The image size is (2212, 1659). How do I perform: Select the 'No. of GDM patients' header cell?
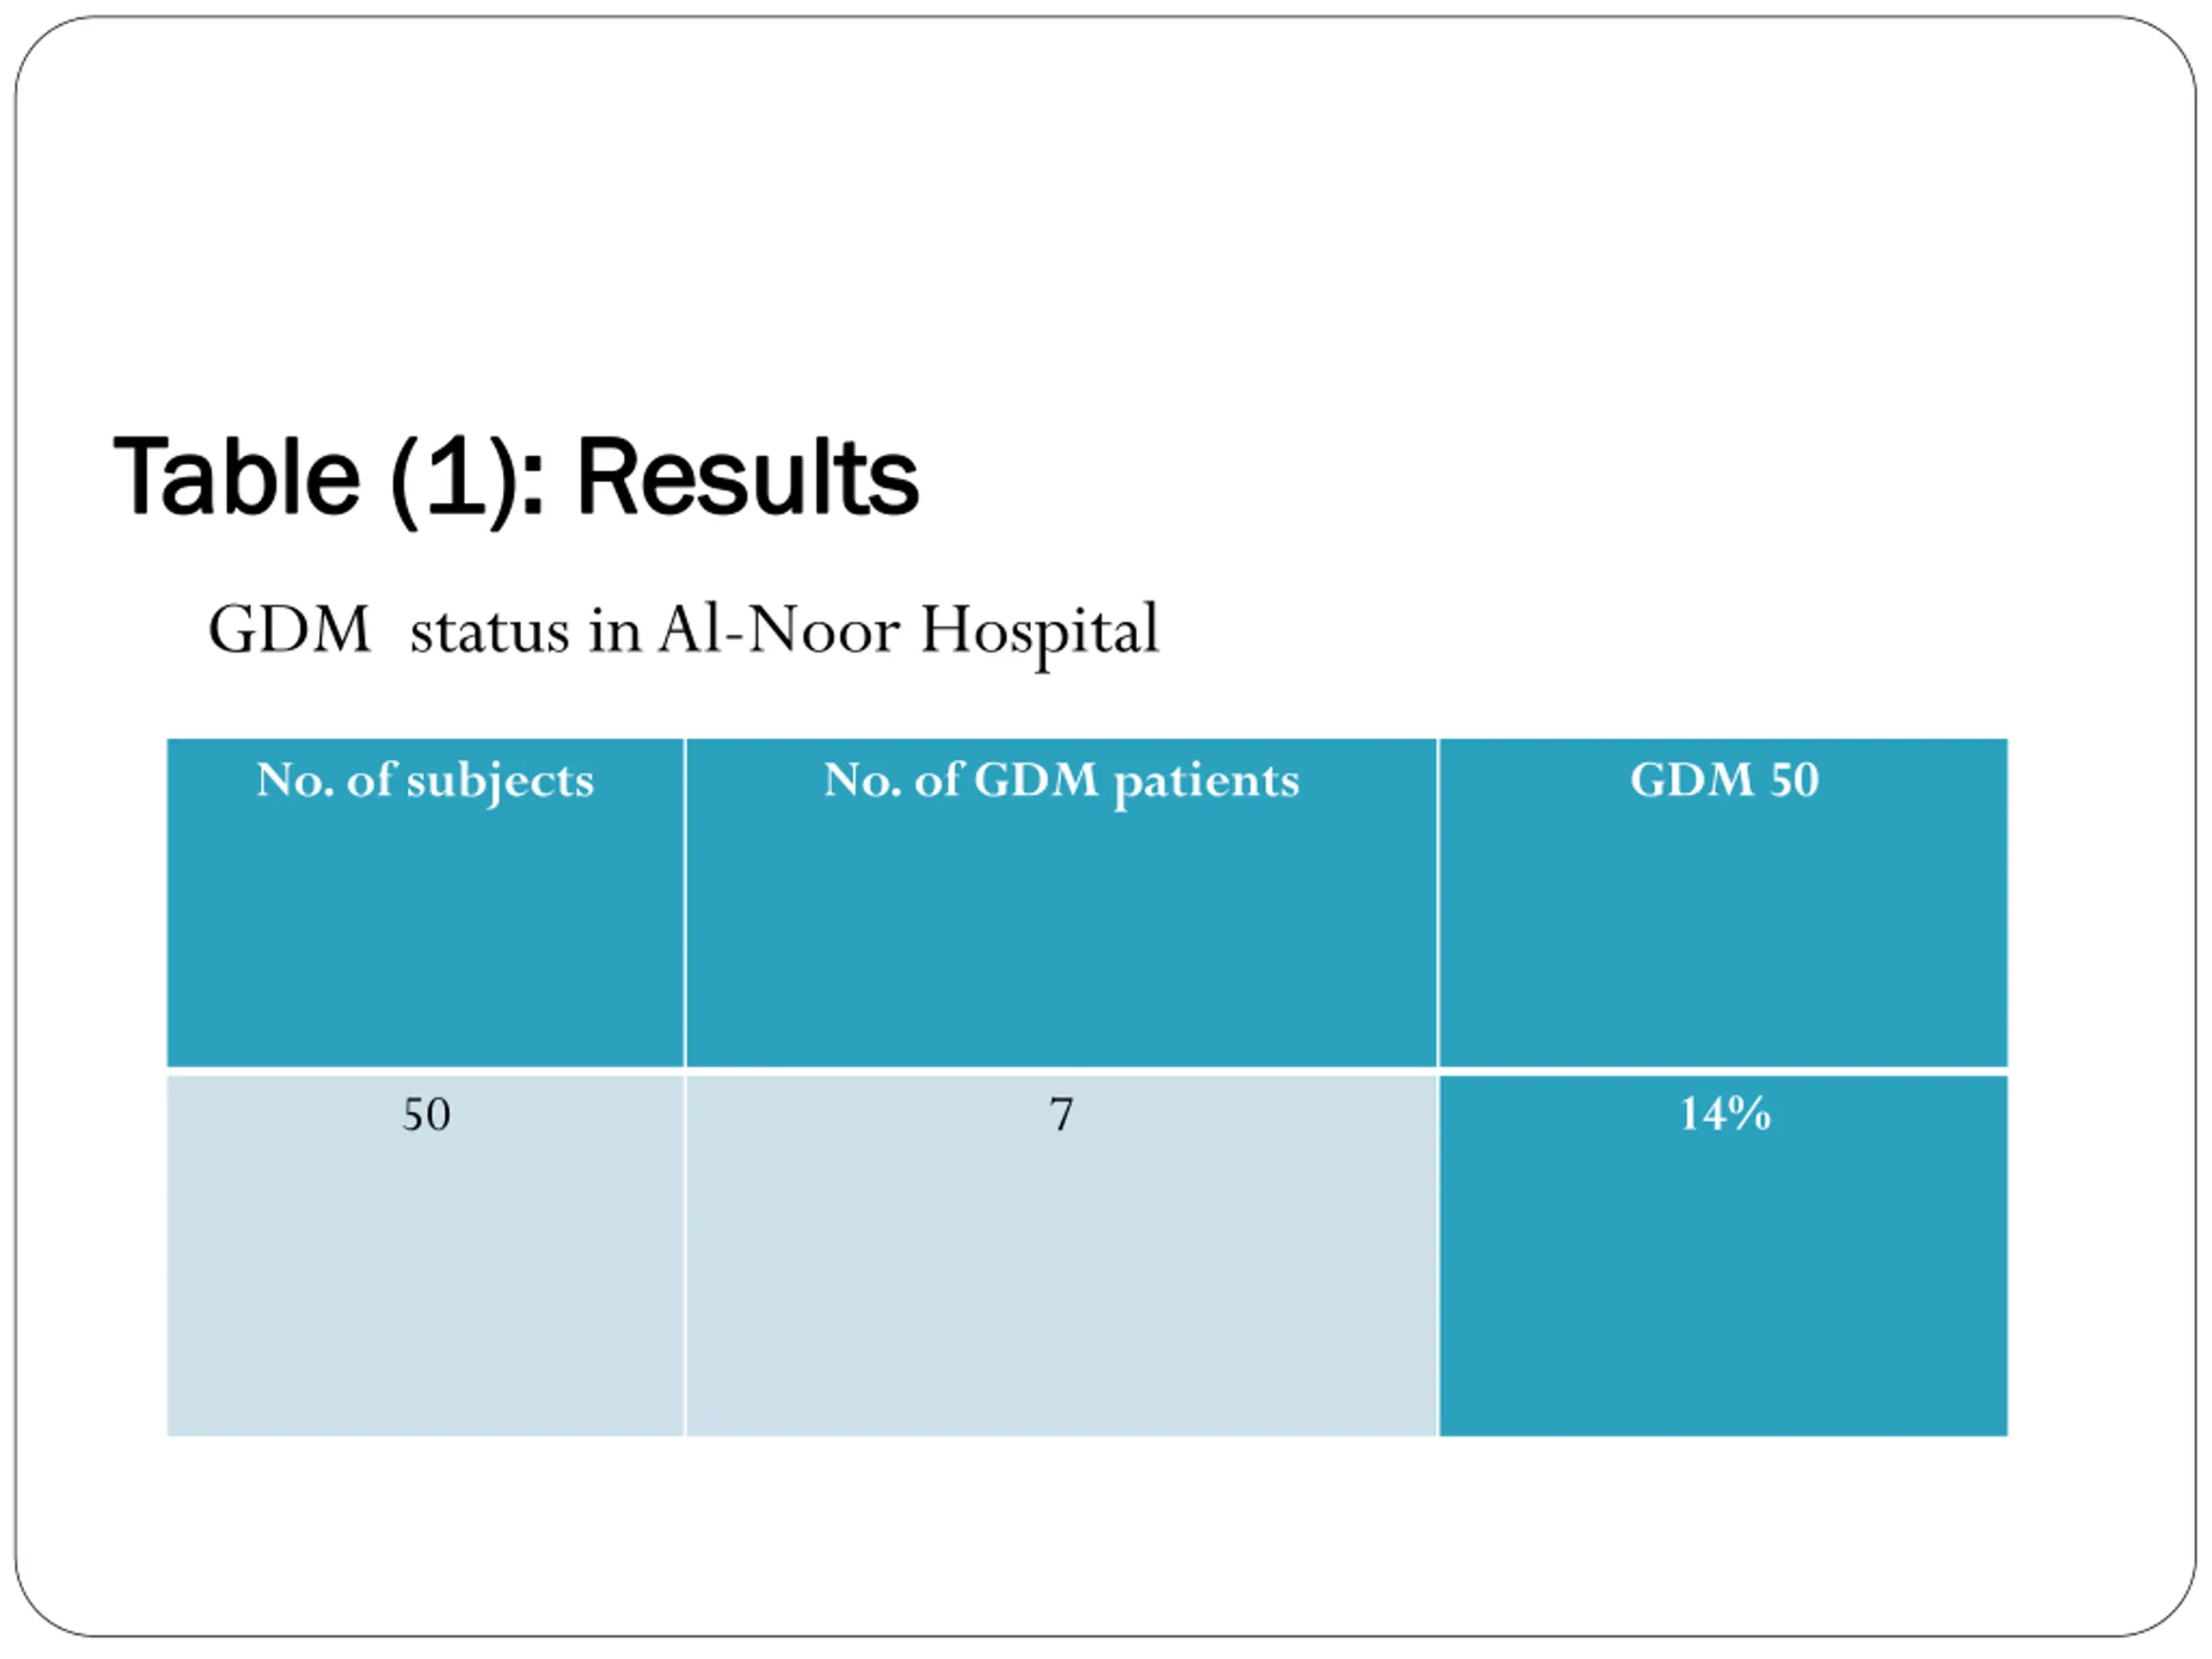(1061, 903)
